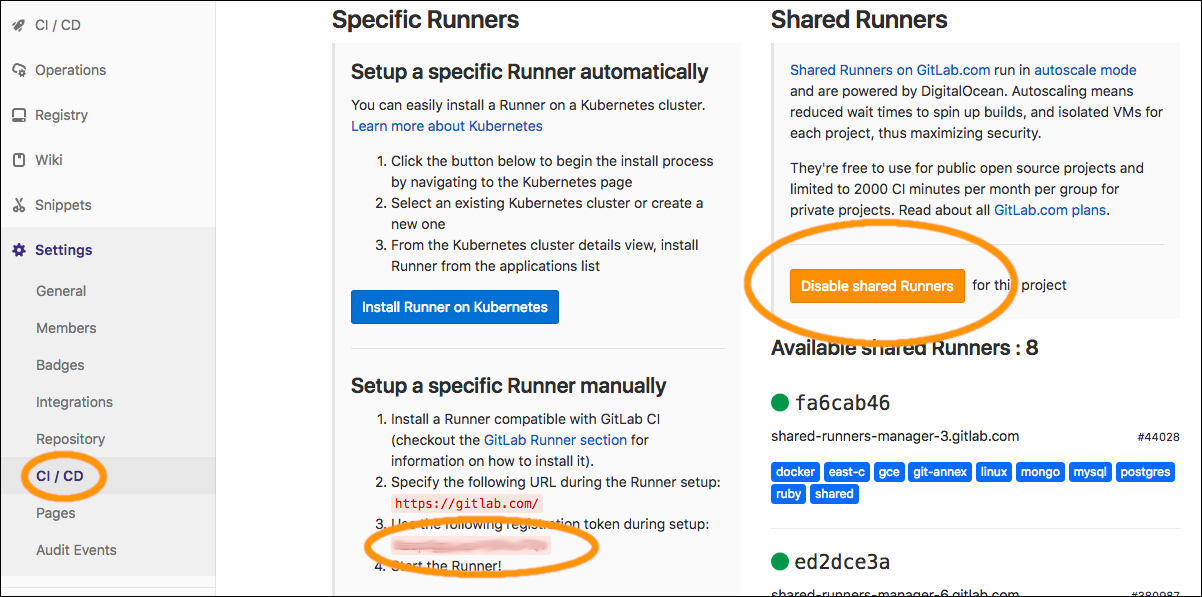Click the Wiki book icon

pyautogui.click(x=19, y=160)
